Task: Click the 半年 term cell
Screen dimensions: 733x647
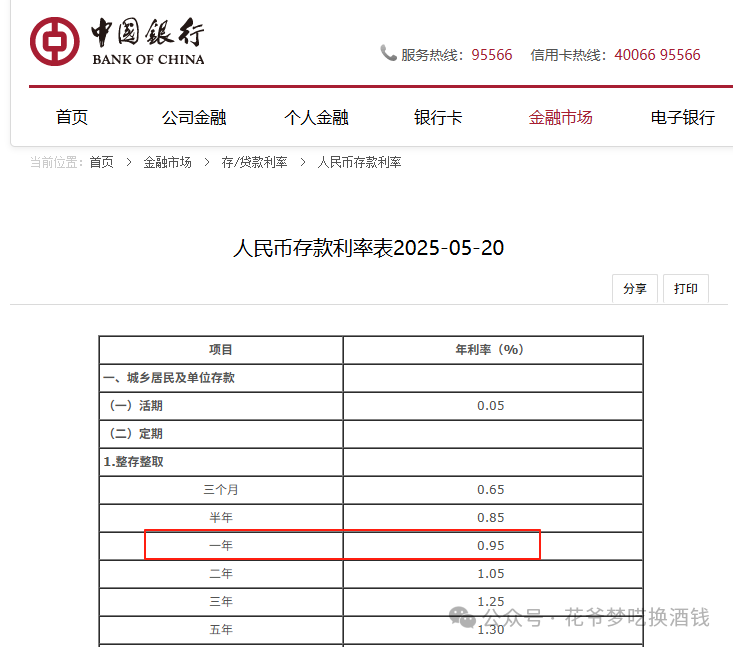Action: [x=221, y=518]
